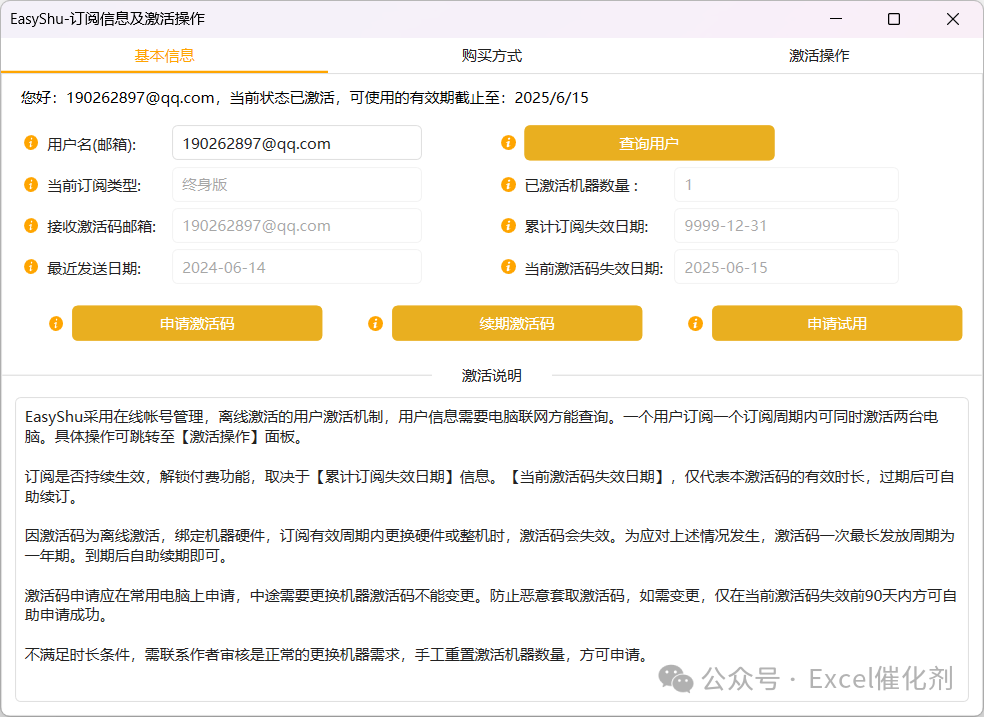This screenshot has height=717, width=984.
Task: Click info icon beside 已激活机器数量 label
Action: pyautogui.click(x=508, y=184)
